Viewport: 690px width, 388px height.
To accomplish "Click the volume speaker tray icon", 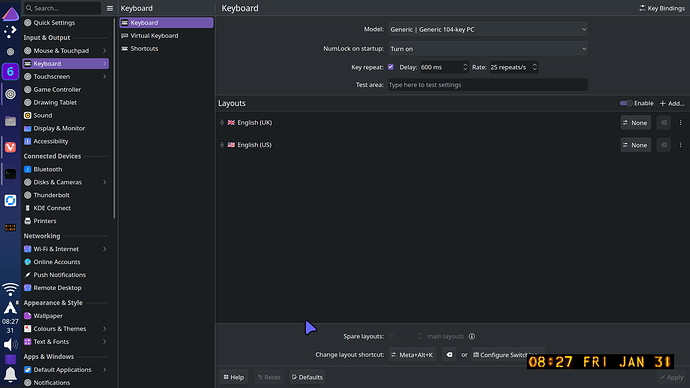I will [x=10, y=344].
